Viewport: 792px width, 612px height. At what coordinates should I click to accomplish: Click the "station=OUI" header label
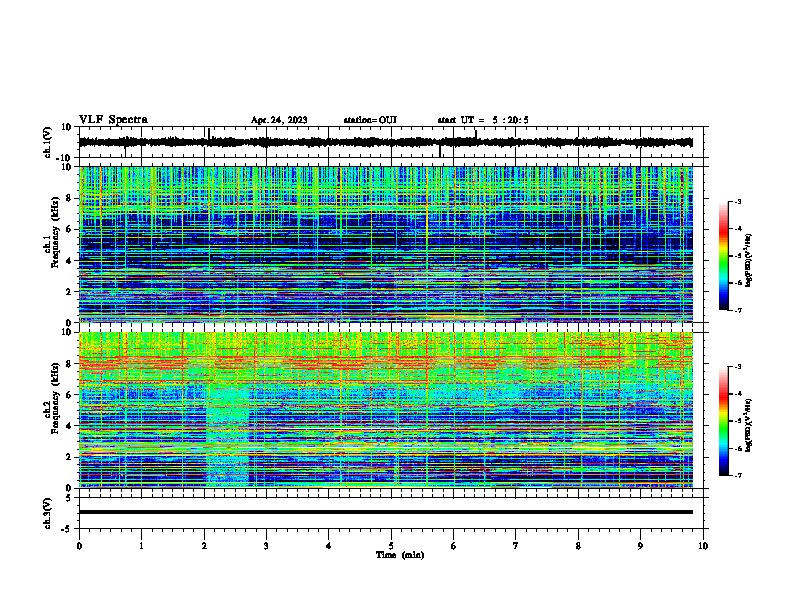point(370,120)
